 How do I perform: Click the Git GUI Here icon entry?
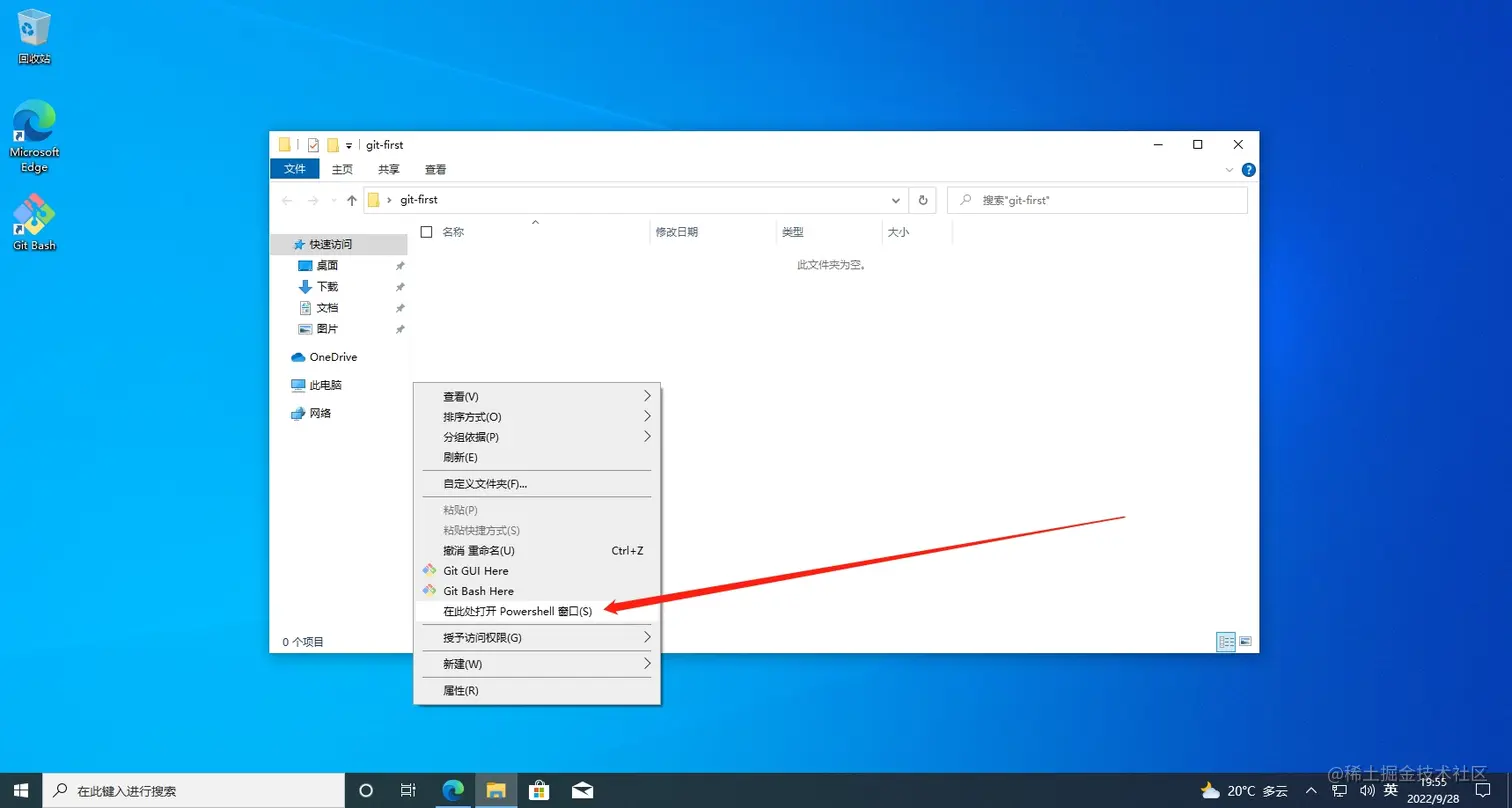[537, 571]
